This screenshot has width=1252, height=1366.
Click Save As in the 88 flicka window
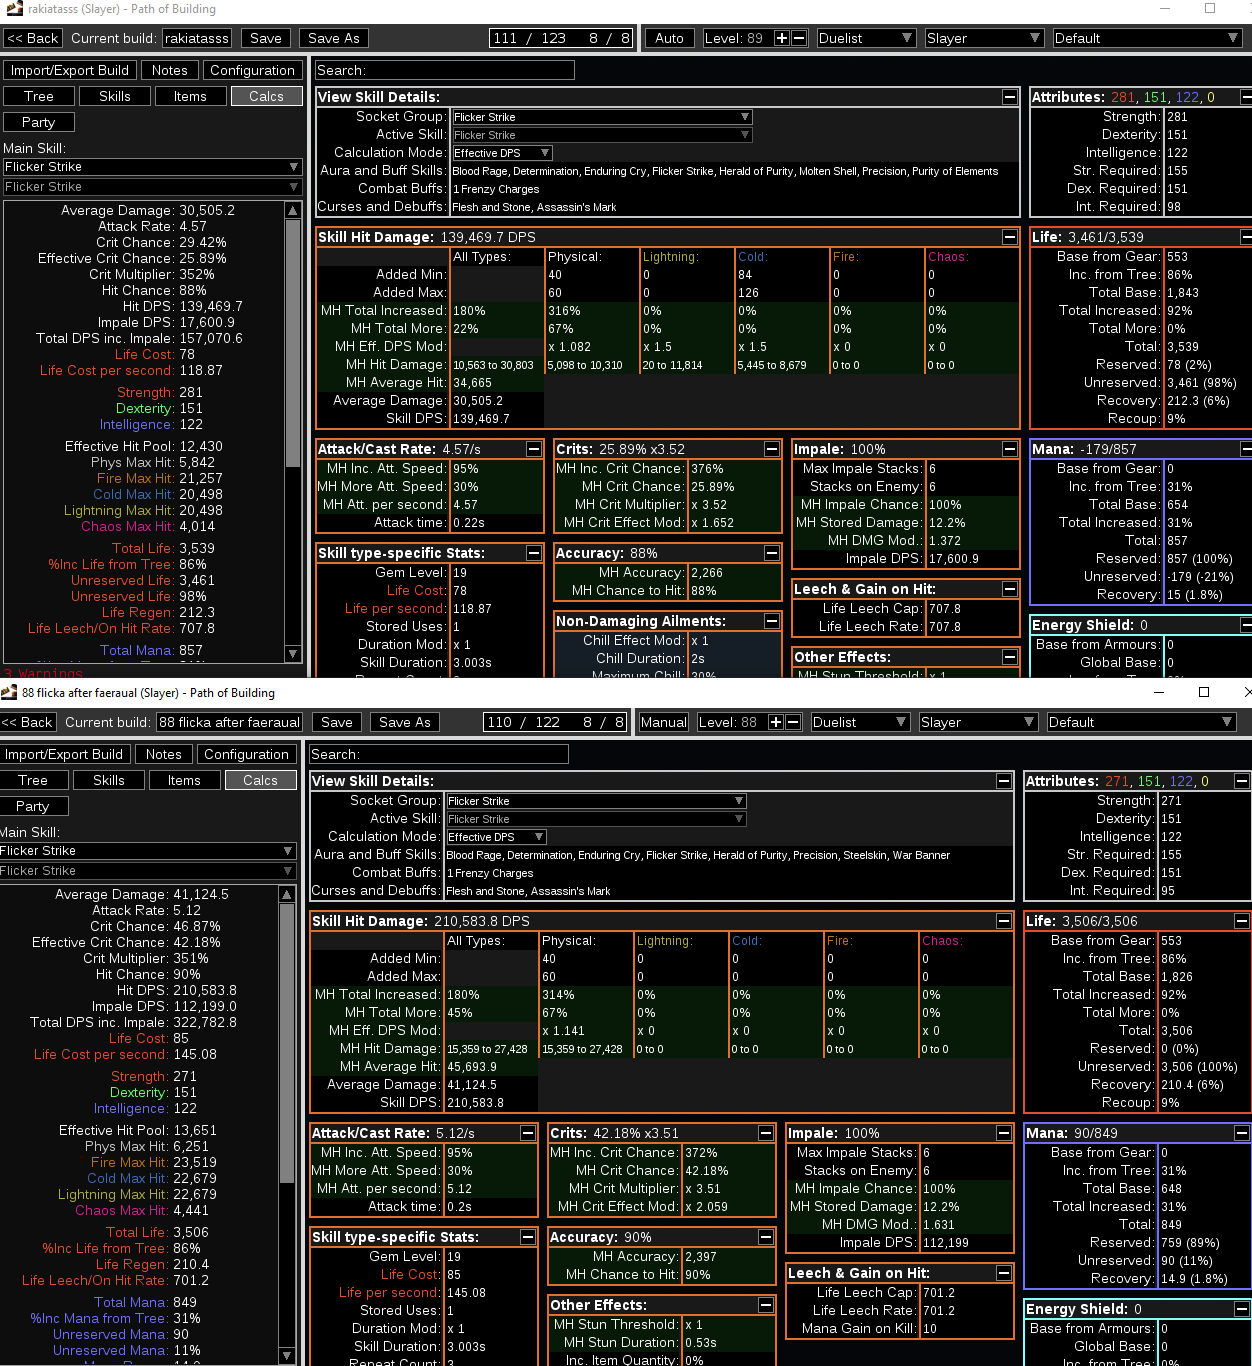pos(405,722)
